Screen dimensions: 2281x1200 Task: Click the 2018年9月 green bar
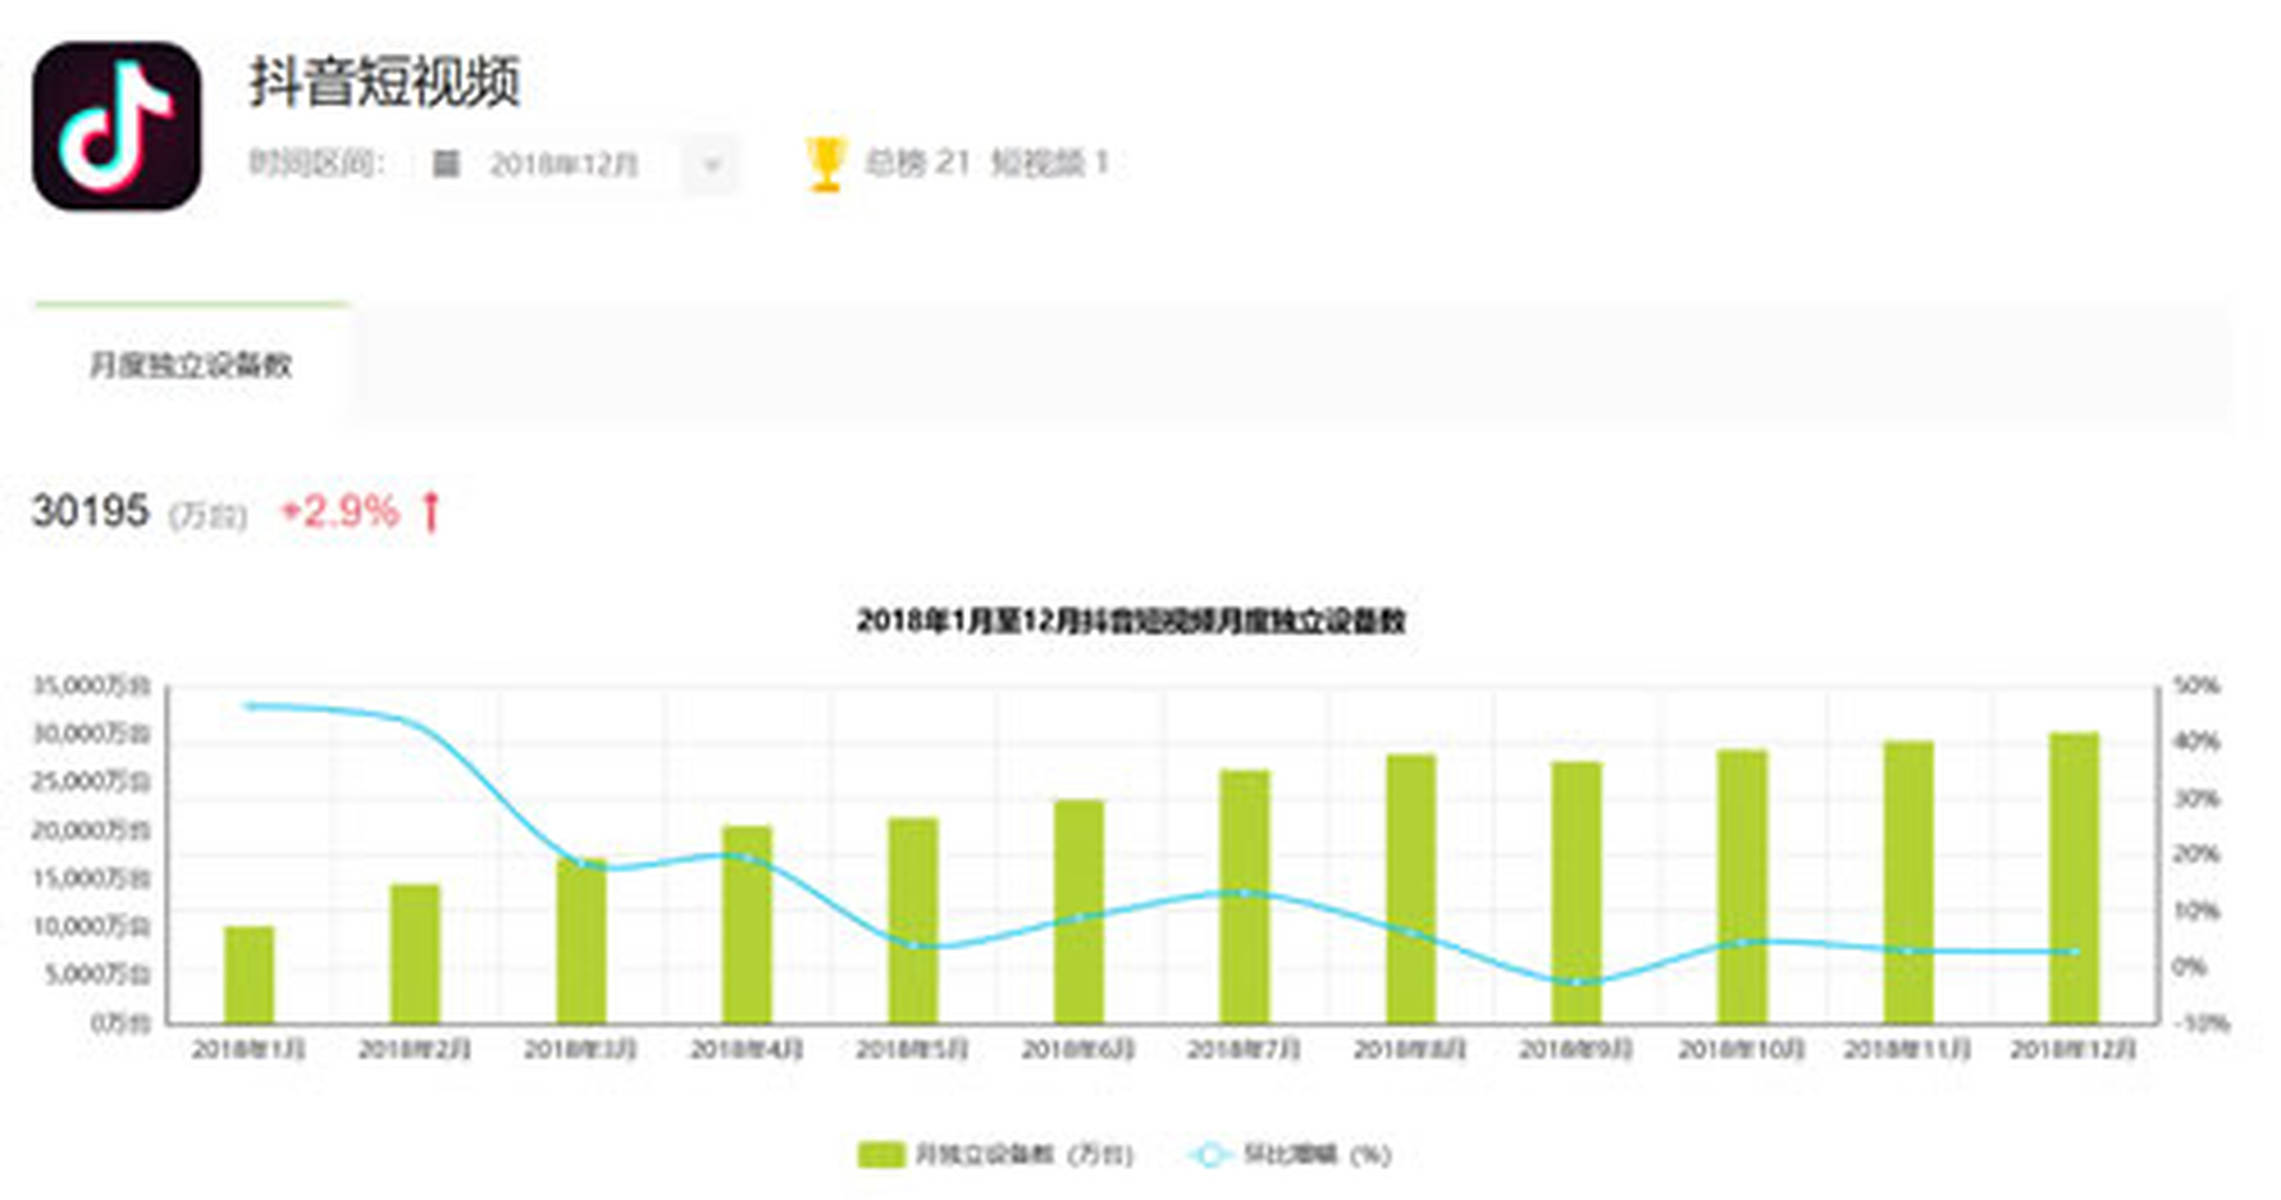click(1577, 893)
